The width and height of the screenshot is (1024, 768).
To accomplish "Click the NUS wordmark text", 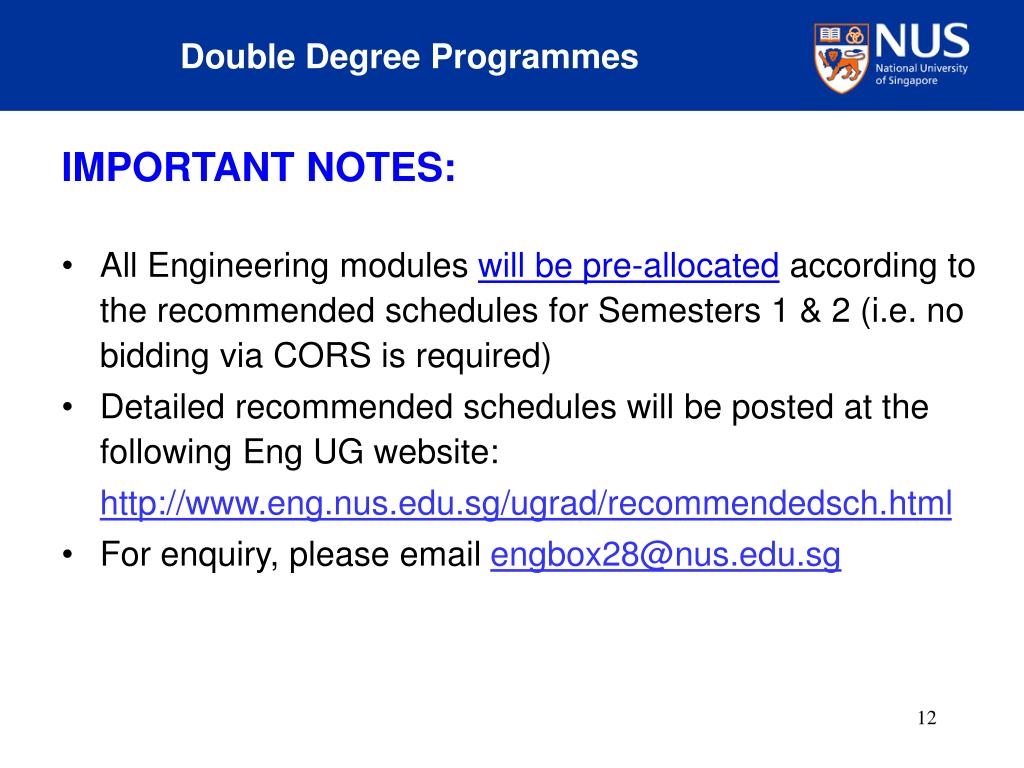I will (922, 41).
